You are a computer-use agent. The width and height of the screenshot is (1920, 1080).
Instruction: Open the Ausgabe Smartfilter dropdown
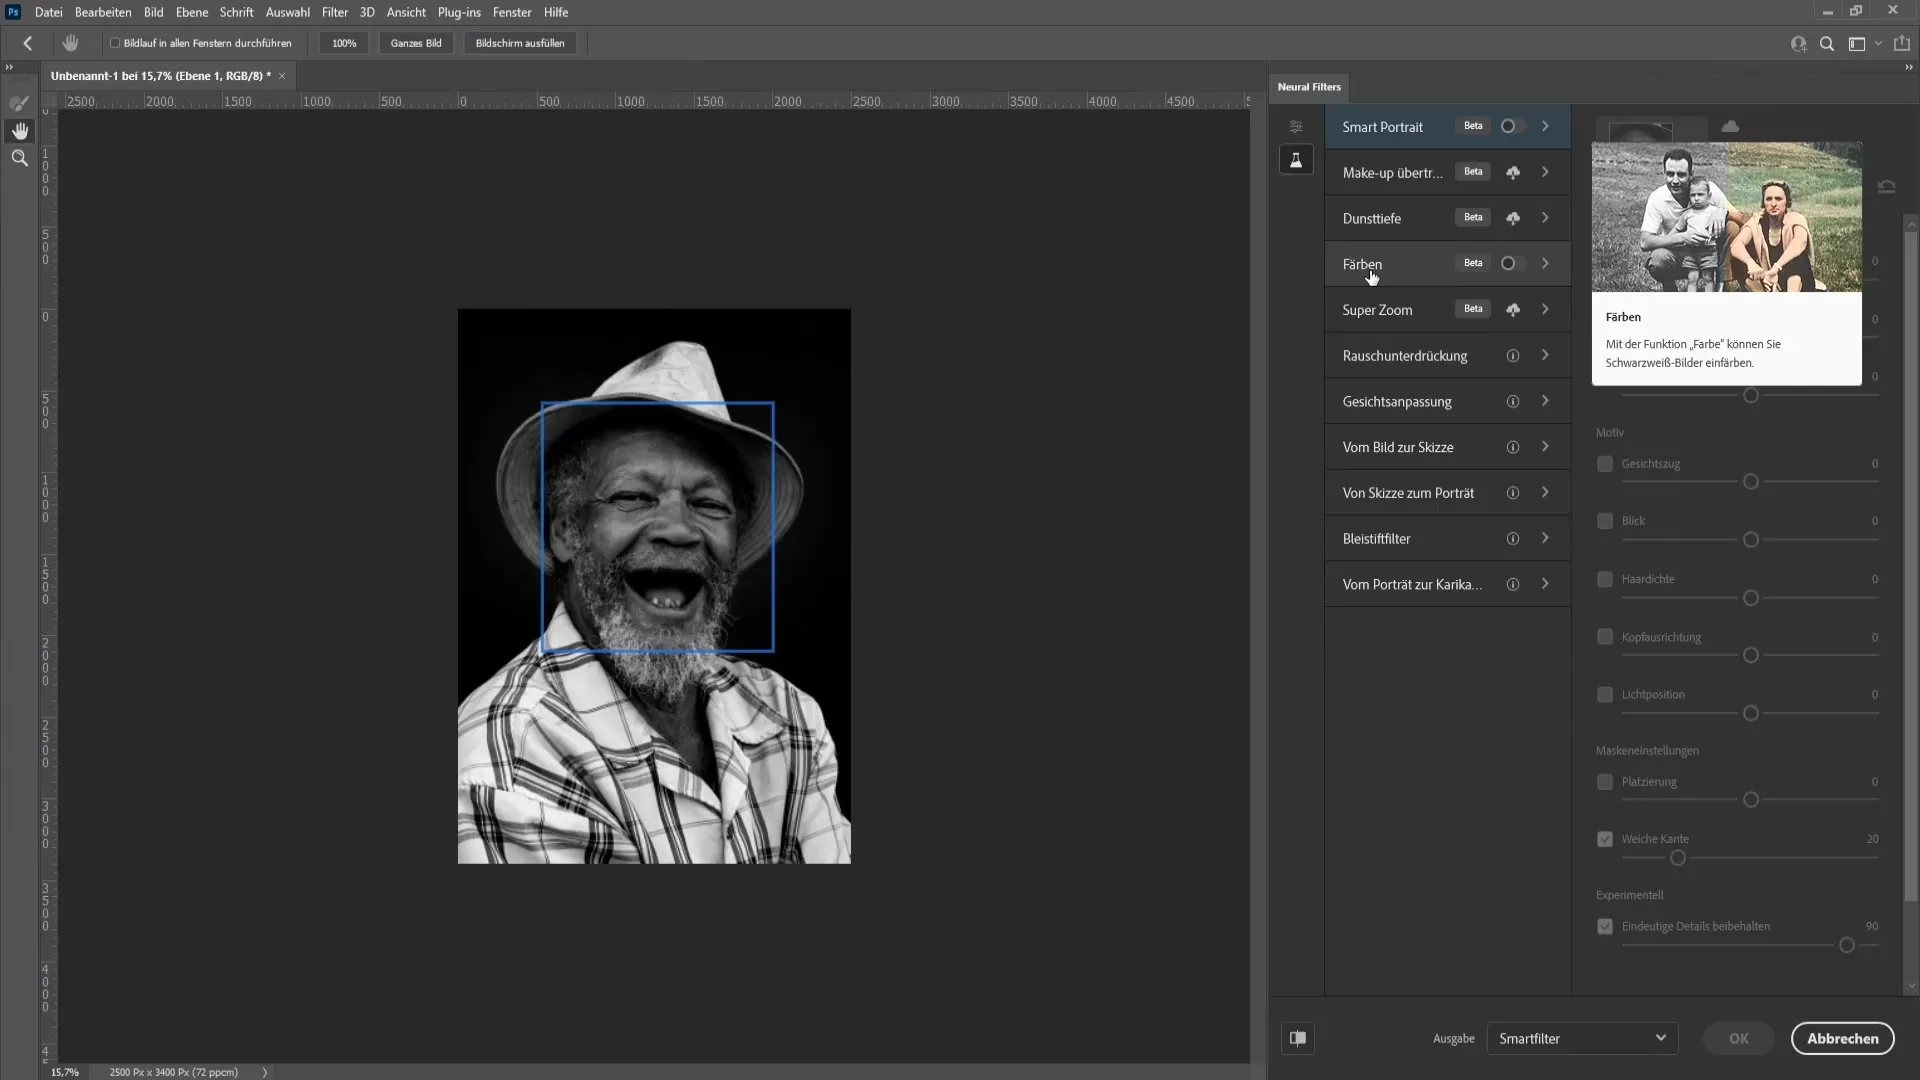pos(1582,1038)
